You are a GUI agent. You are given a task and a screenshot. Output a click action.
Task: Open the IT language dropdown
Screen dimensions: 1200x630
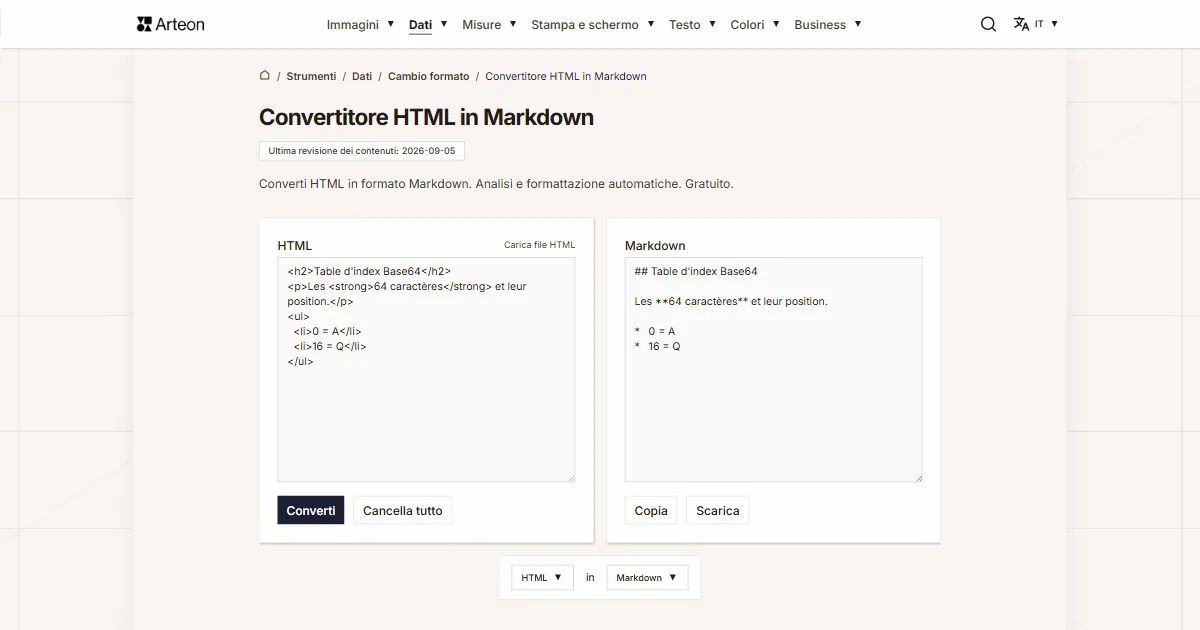tap(1046, 24)
